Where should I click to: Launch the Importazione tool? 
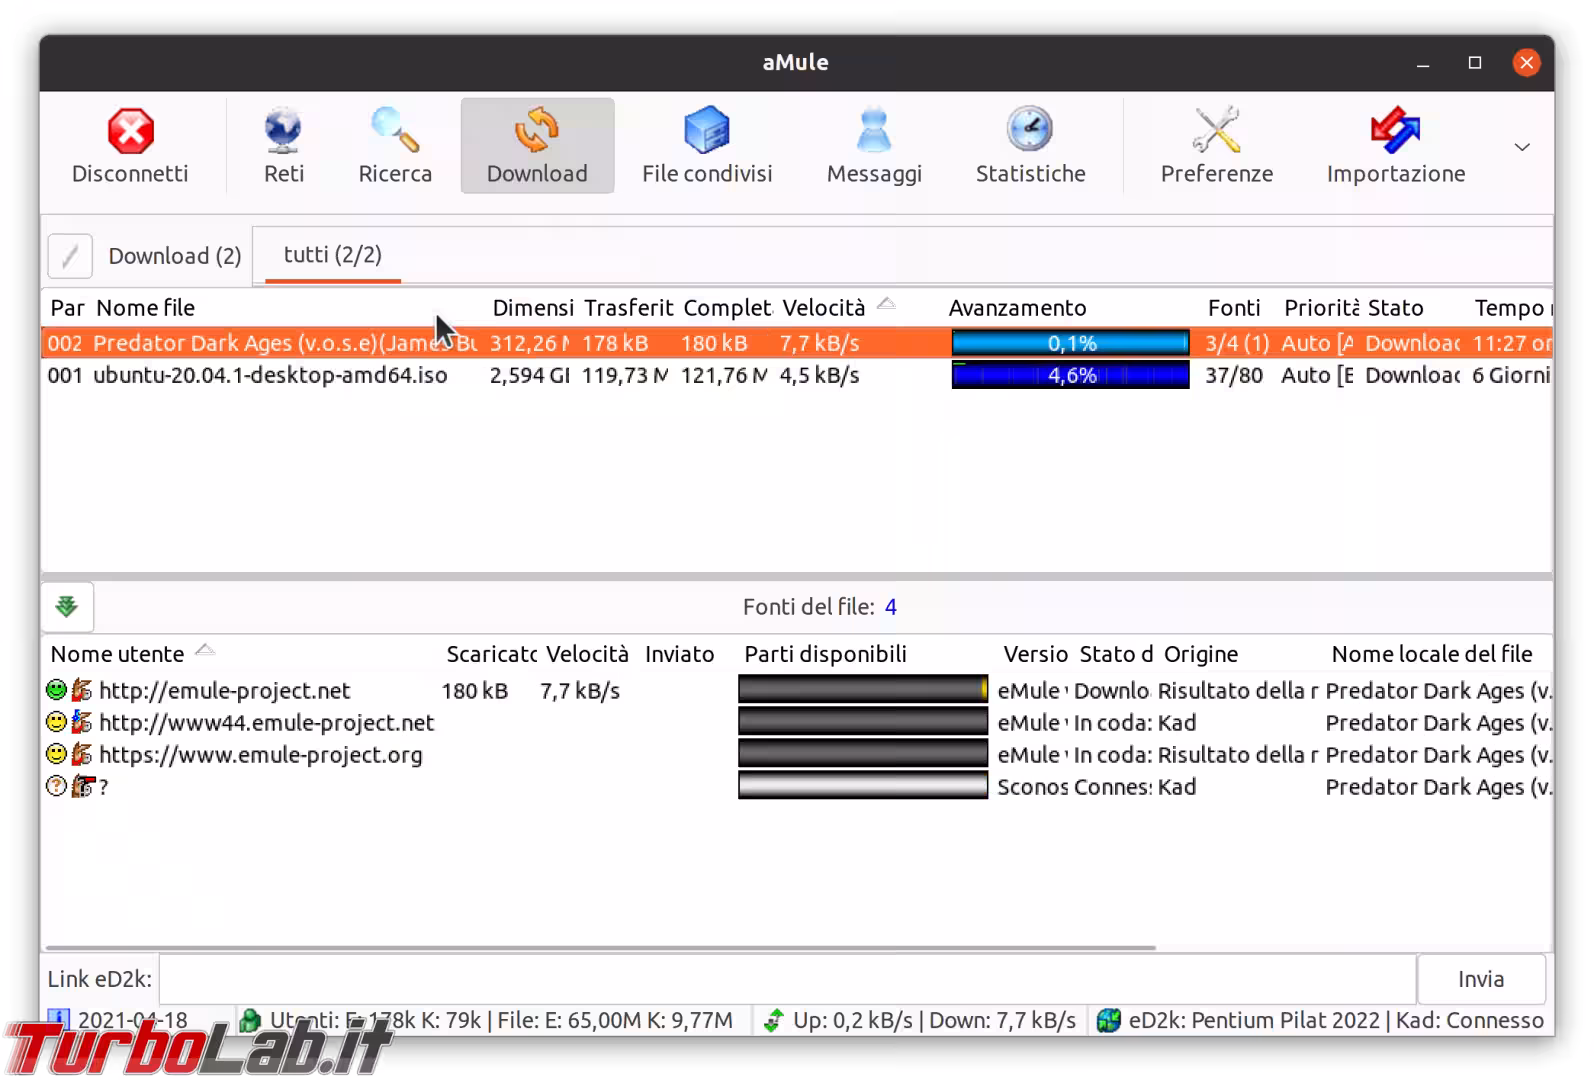(1395, 146)
